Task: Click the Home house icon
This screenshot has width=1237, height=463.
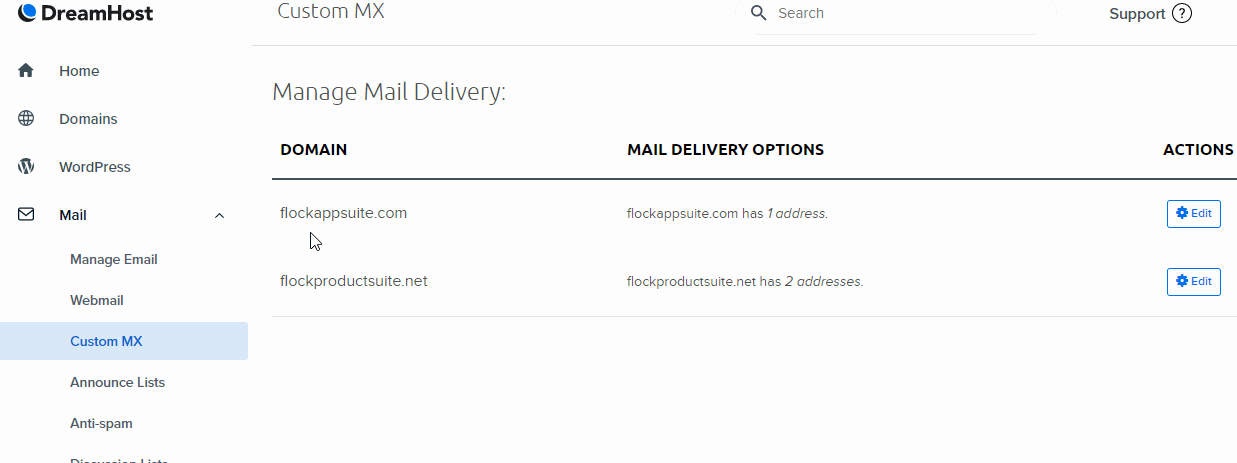Action: pos(26,71)
